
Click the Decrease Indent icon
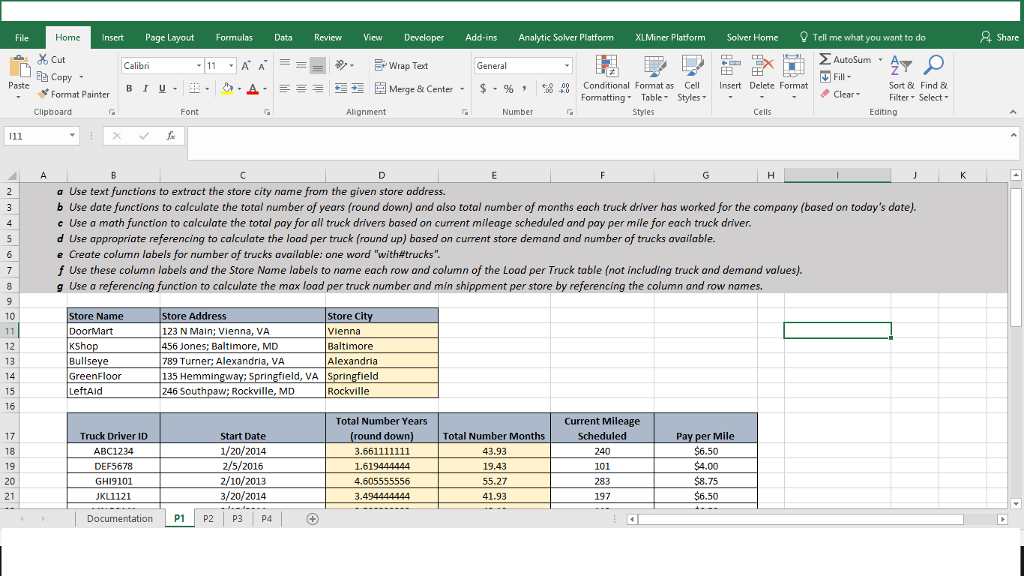[340, 88]
